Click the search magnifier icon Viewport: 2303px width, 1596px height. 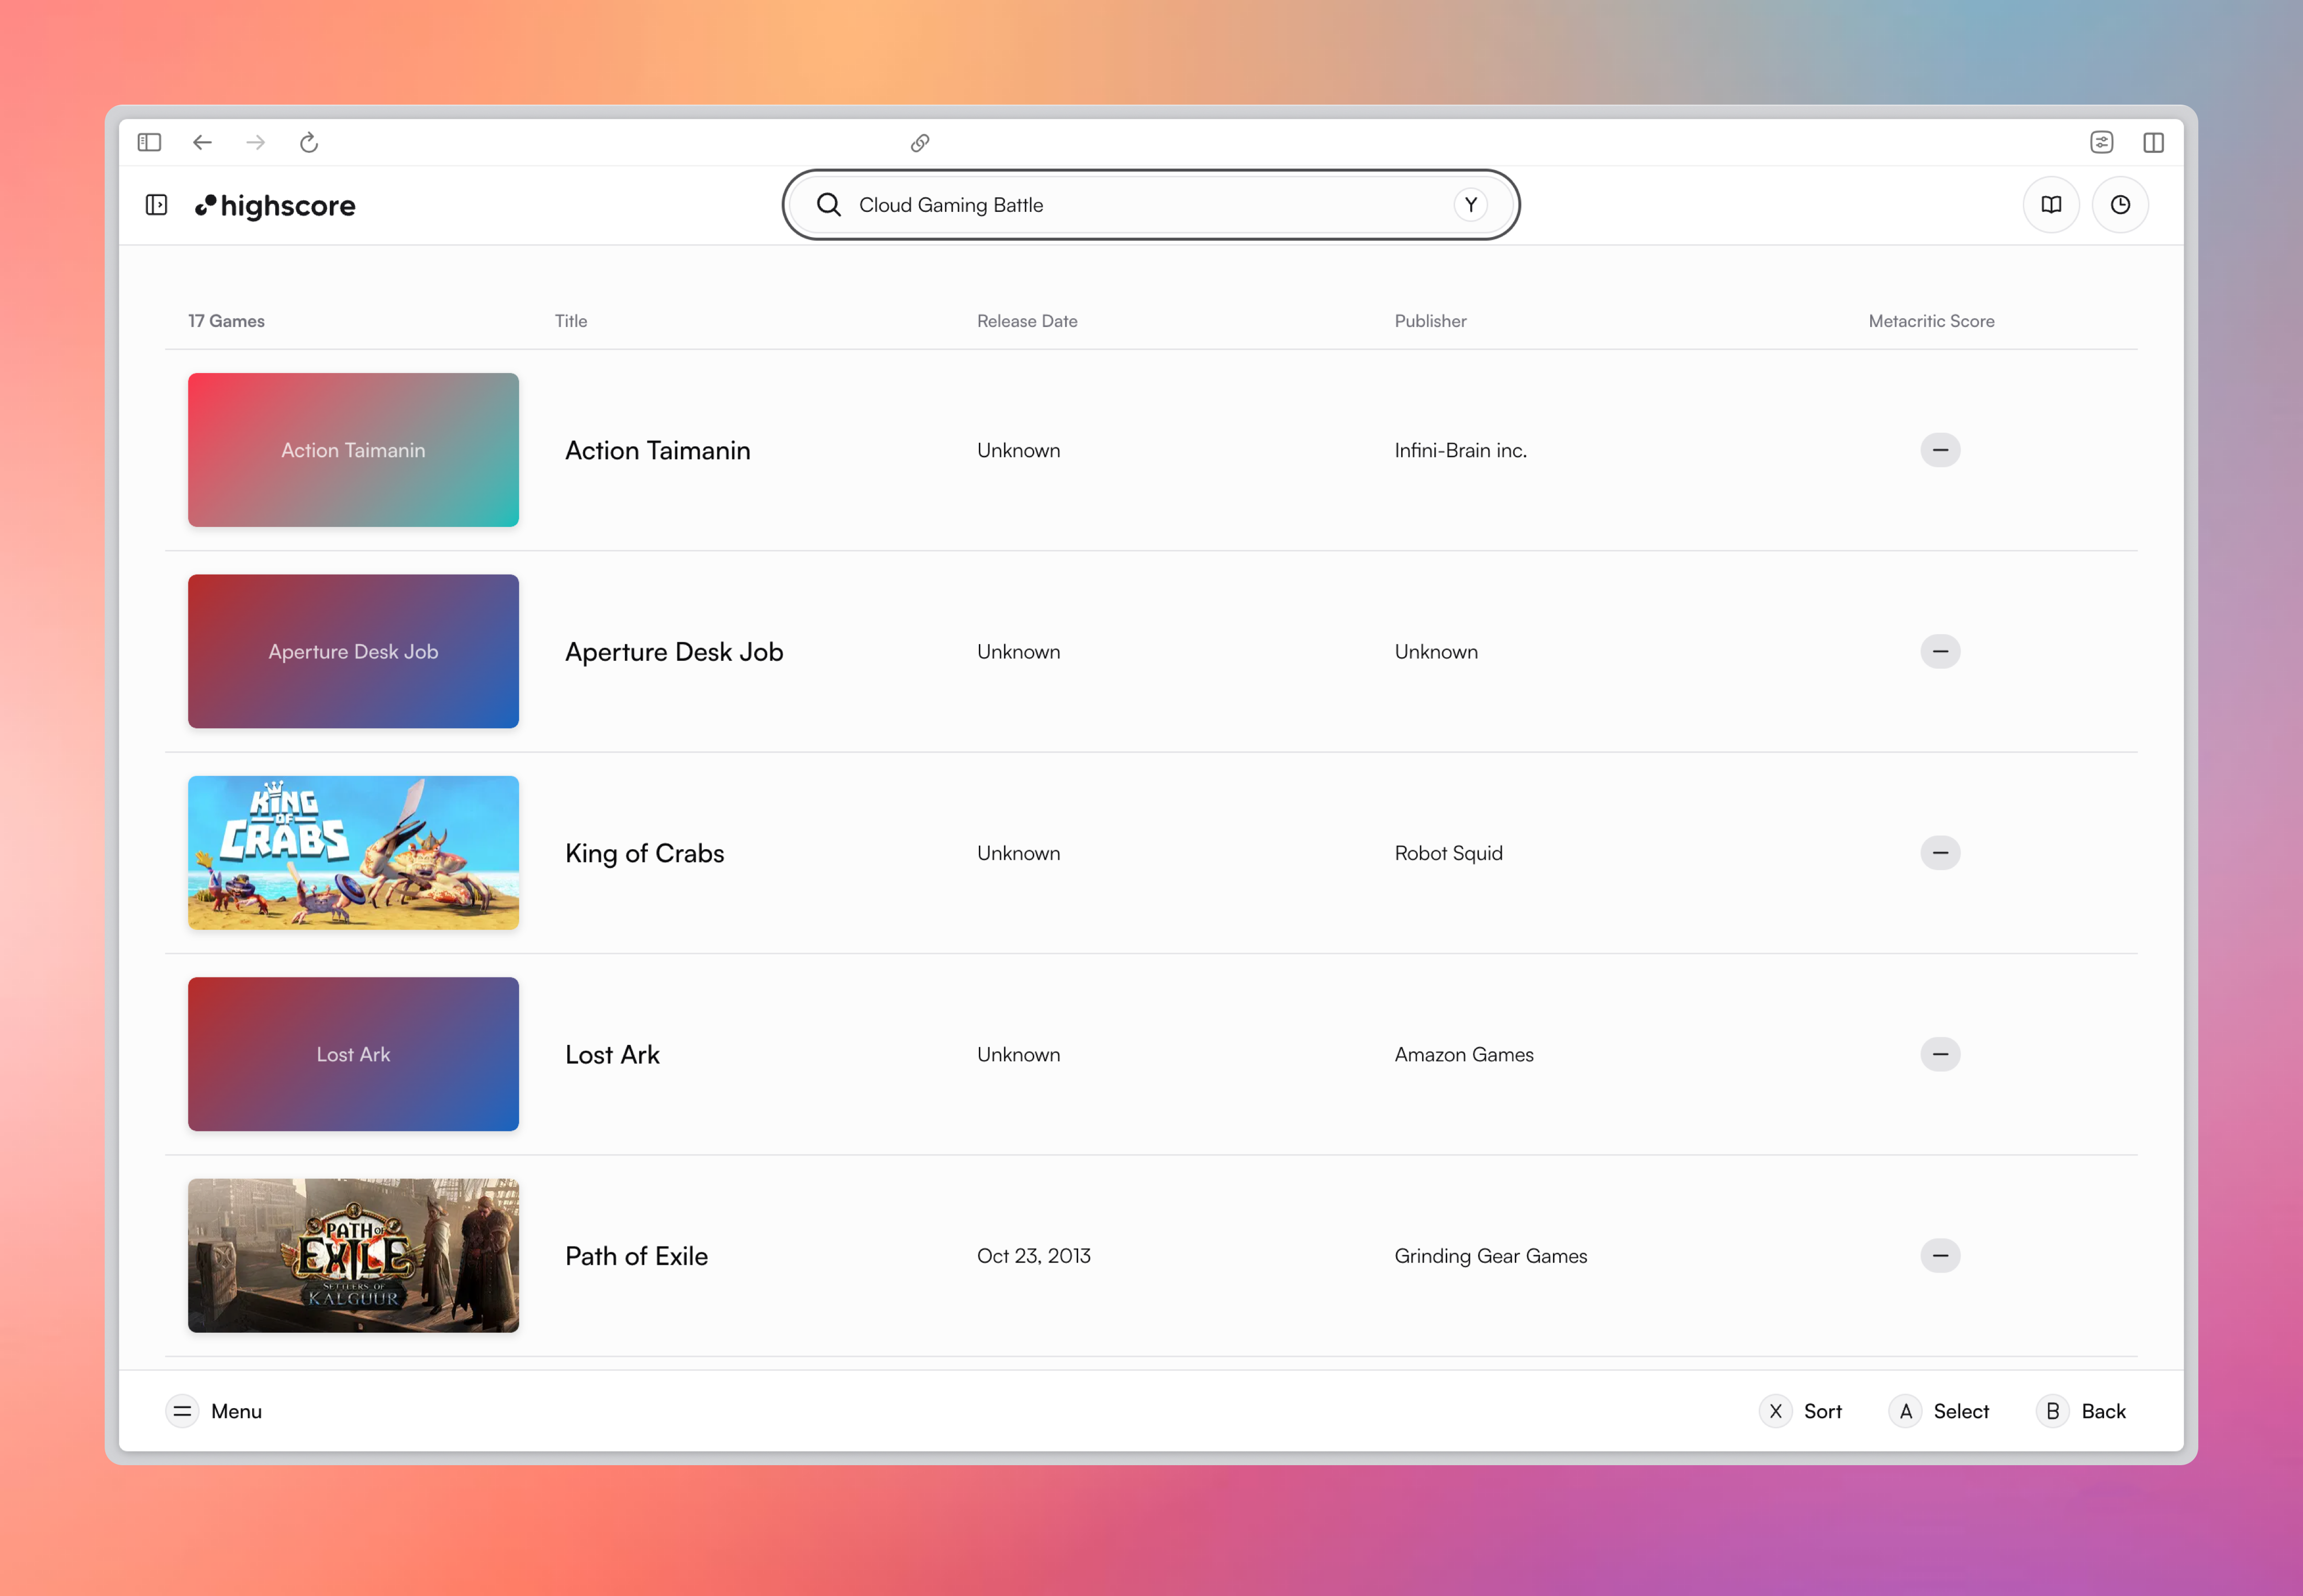pos(829,205)
